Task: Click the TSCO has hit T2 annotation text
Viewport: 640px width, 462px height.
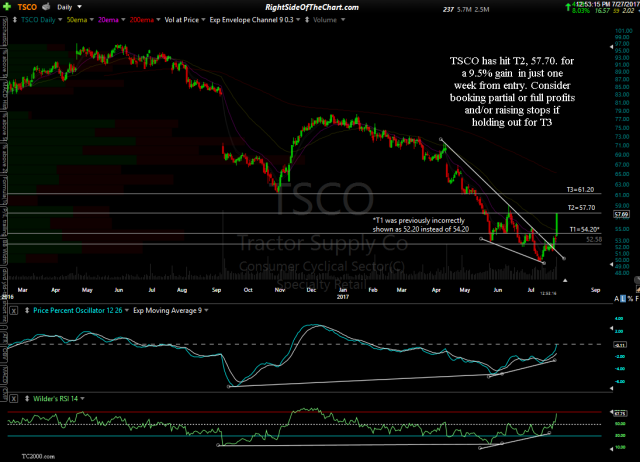Action: pyautogui.click(x=512, y=91)
